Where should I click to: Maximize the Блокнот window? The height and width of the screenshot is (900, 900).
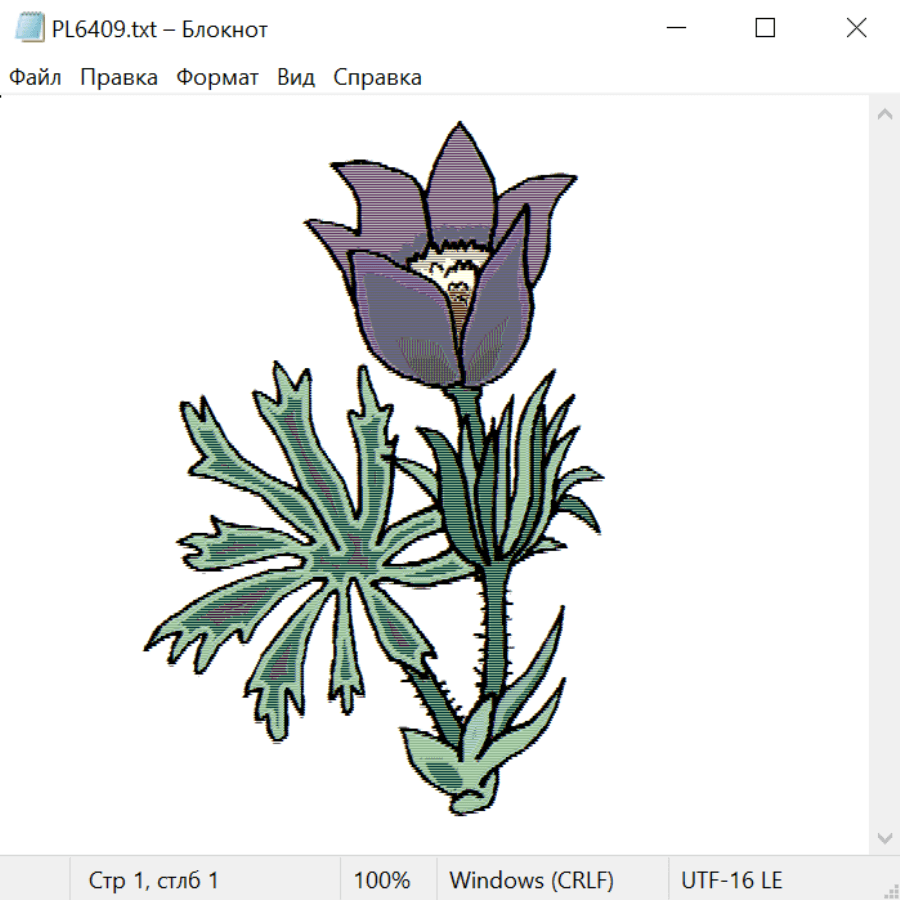point(765,28)
